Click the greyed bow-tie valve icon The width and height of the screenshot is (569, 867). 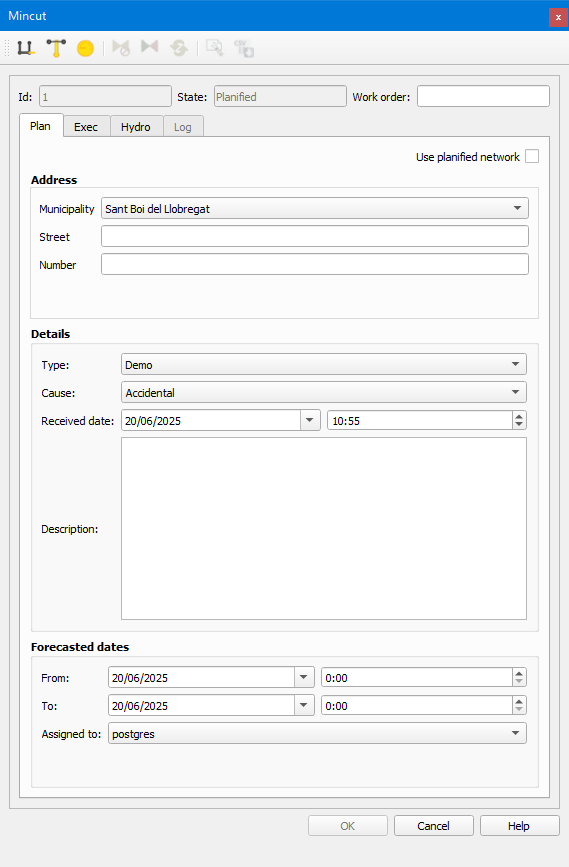[x=149, y=46]
